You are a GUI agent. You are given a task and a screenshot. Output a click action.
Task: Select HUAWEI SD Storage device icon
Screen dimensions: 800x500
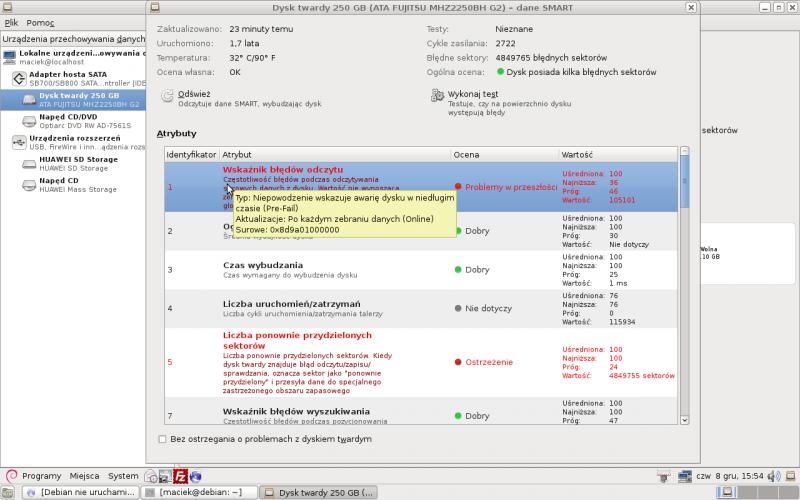pos(29,163)
